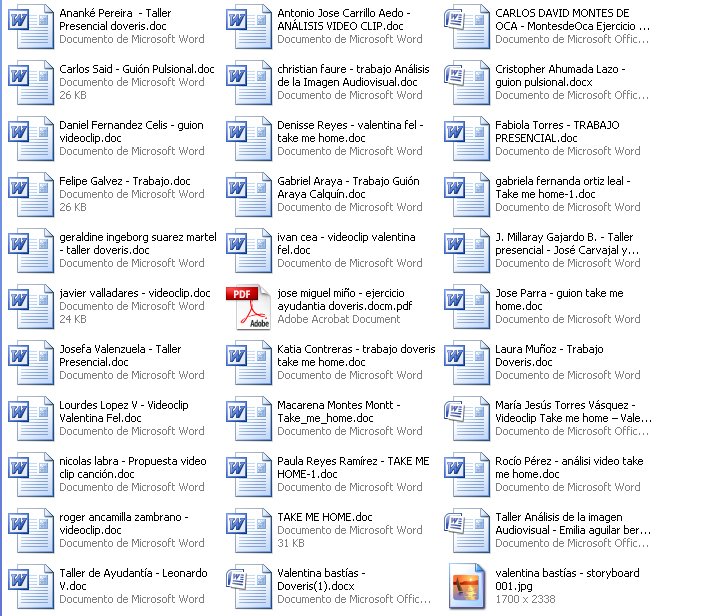Screen dimensions: 705x616
Task: Select Word icon for Felipe Galvez Trabajo.doc
Action: point(25,195)
